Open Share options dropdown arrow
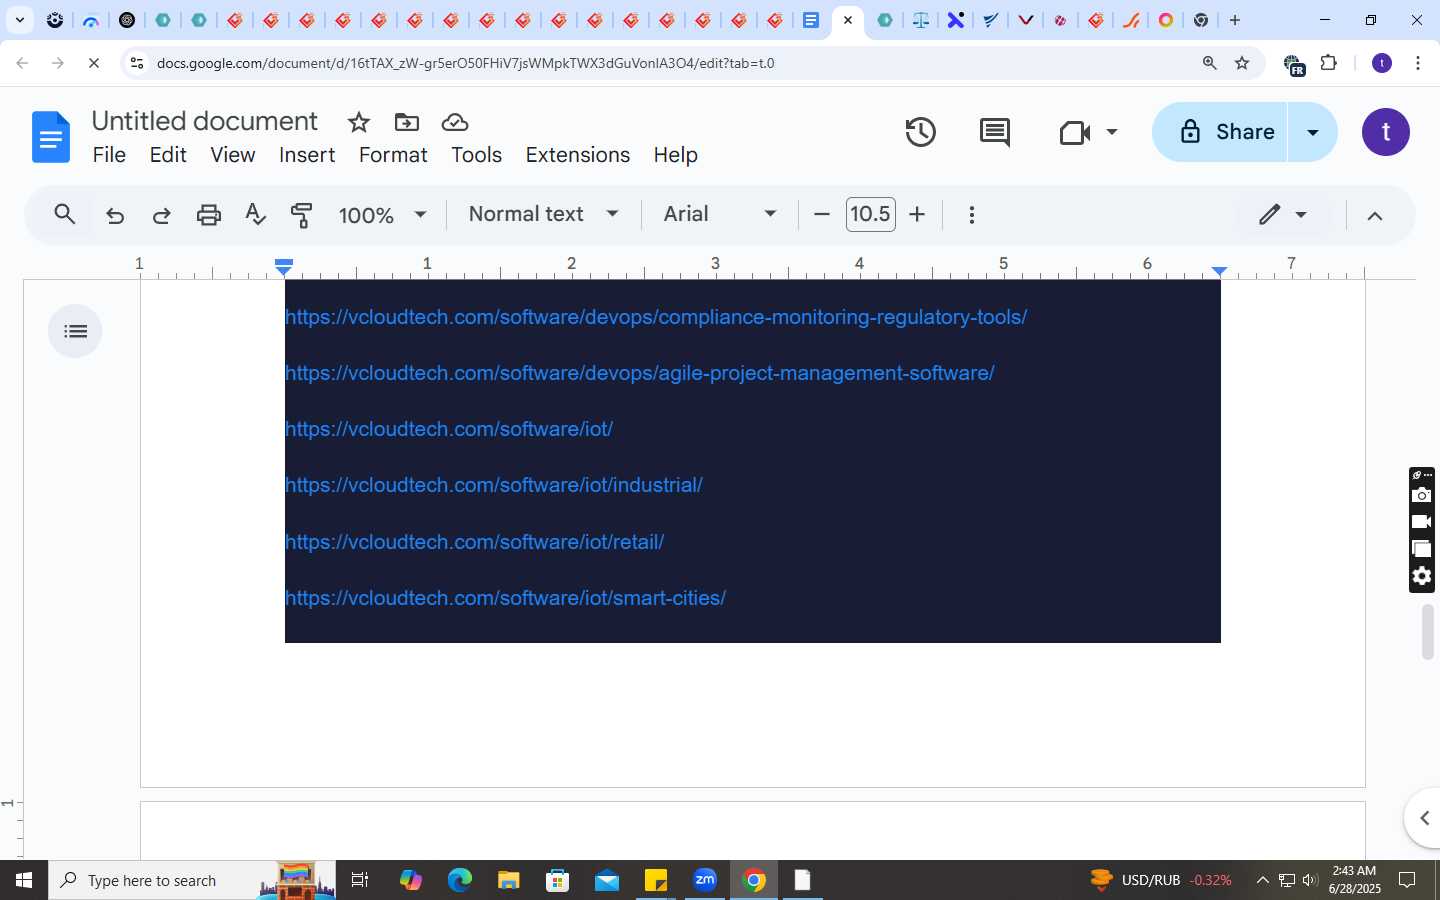Viewport: 1440px width, 900px height. point(1313,132)
